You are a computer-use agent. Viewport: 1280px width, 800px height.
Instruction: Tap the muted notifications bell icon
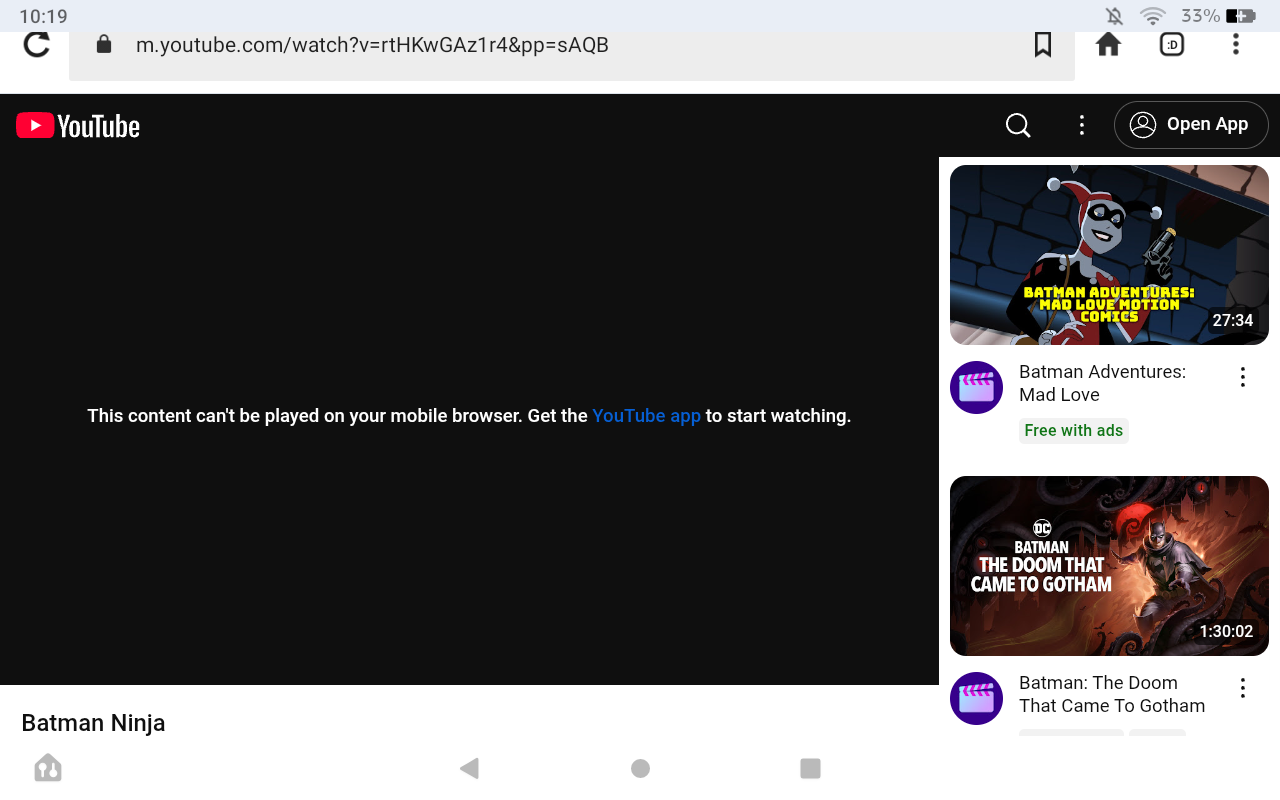tap(1115, 16)
